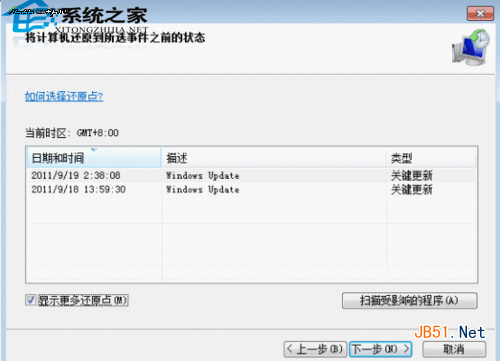Screen dimensions: 500x361
Task: Cancel the wizard with the '取消' button
Action: 454,349
